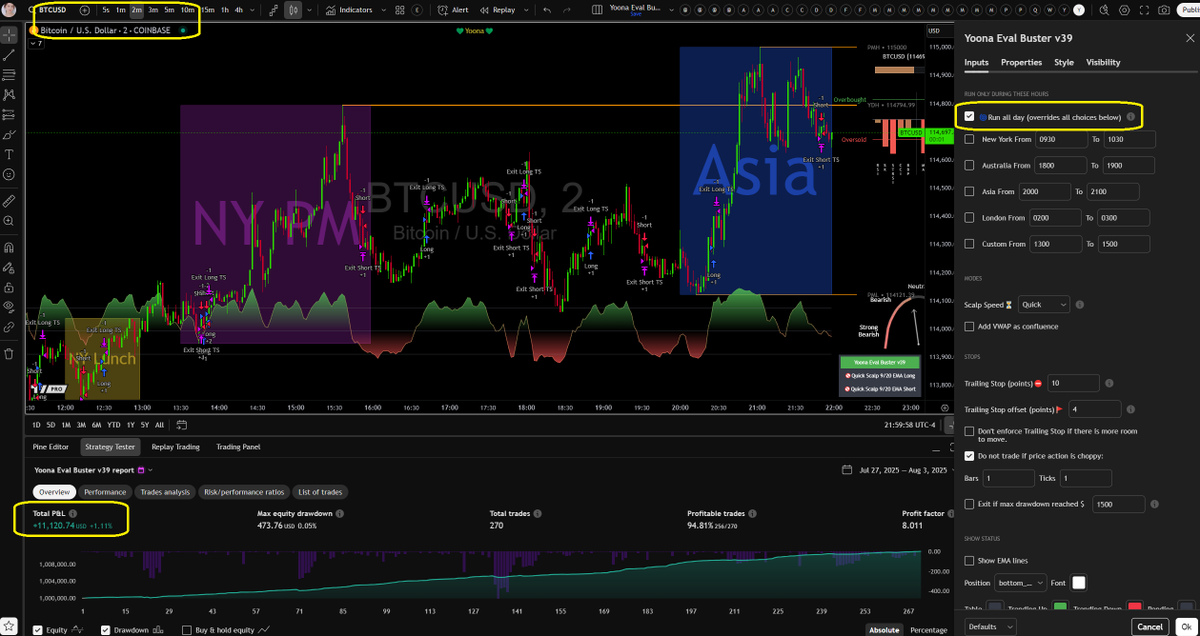Check Show EMA lines option
Viewport: 1200px width, 636px height.
point(969,560)
